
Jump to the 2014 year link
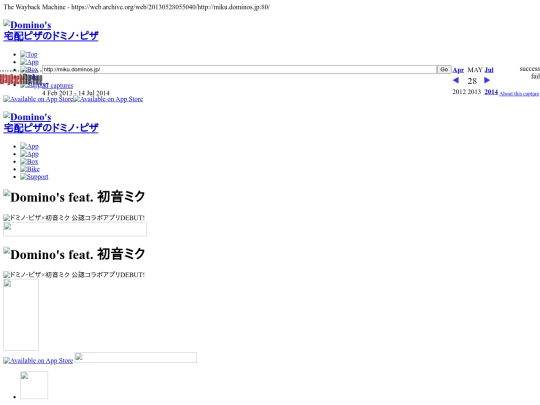click(x=491, y=92)
